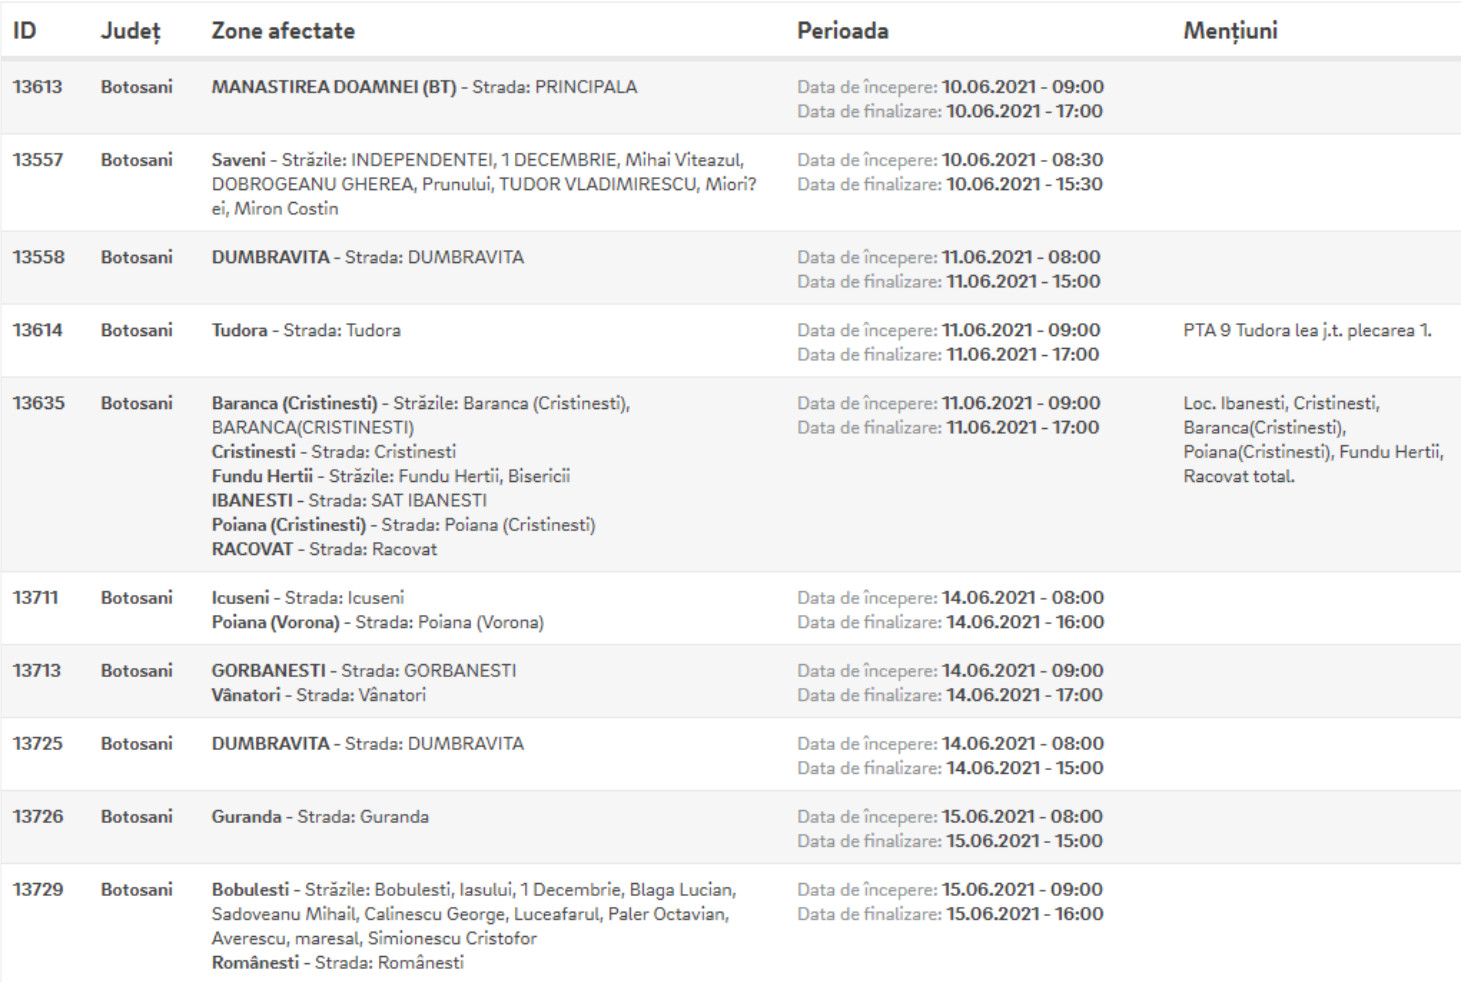Select row ID 13635
Screen dimensions: 1461x983
click(x=37, y=403)
